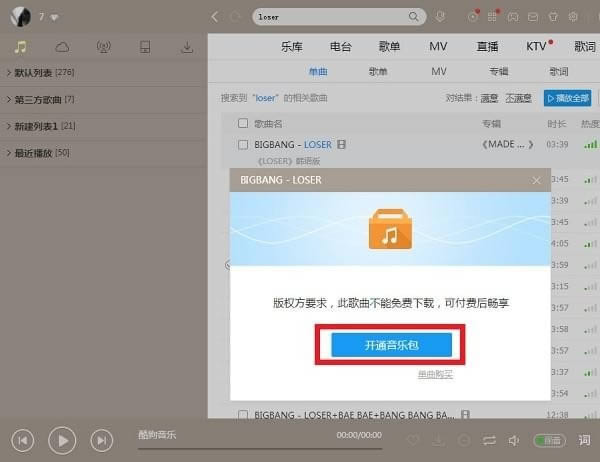Viewport: 600px width, 462px height.
Task: Skip to the next track
Action: click(x=101, y=439)
